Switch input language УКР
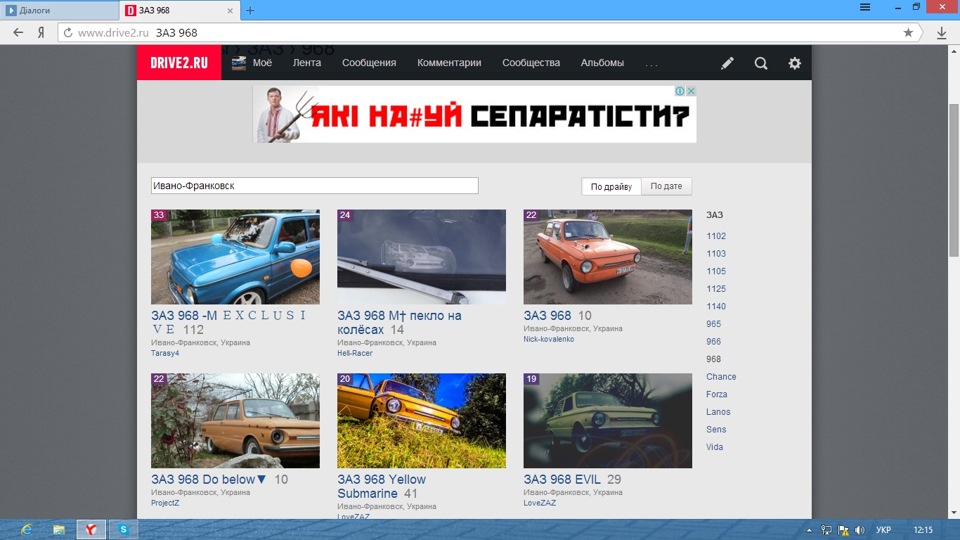Screen dimensions: 960x540 click(883, 530)
